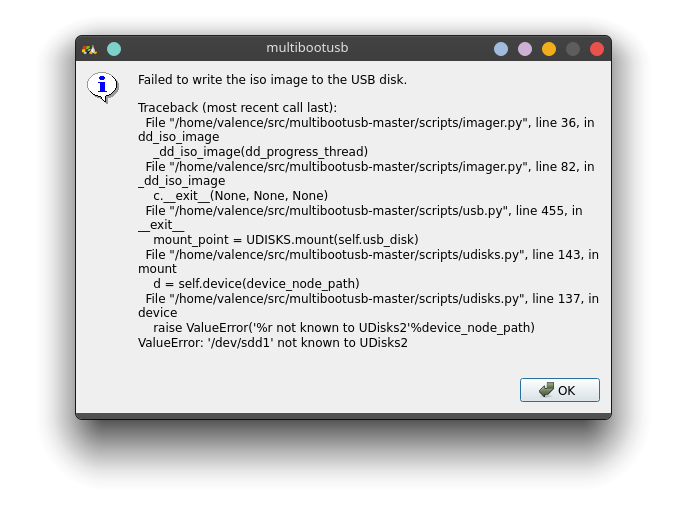
Task: Click the blue information speech-bubble icon
Action: coord(103,87)
